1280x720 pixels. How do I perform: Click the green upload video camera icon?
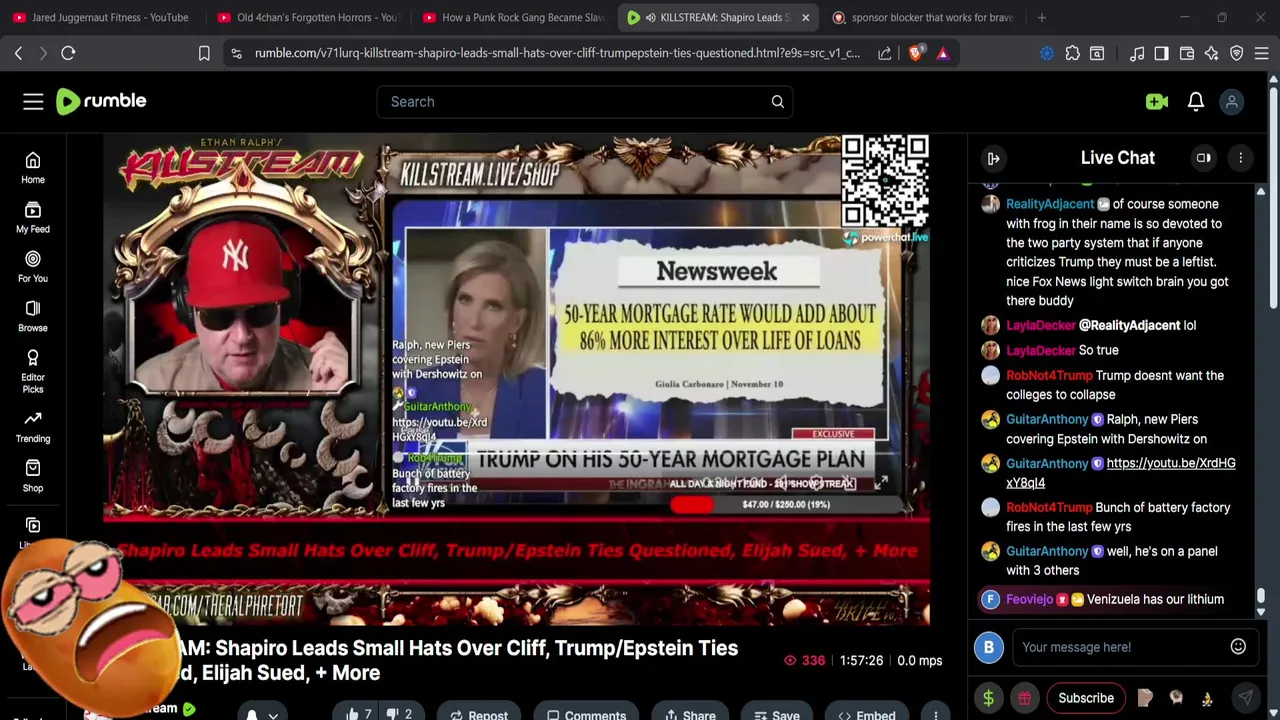(1157, 101)
